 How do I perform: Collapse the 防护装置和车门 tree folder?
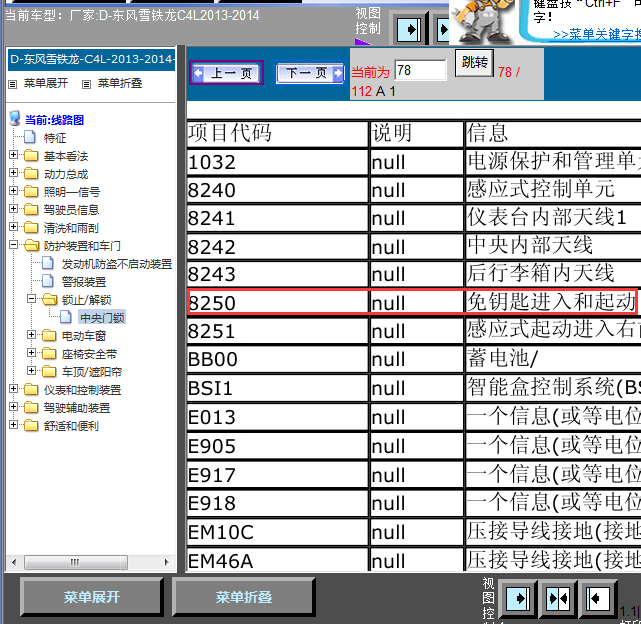click(x=13, y=246)
